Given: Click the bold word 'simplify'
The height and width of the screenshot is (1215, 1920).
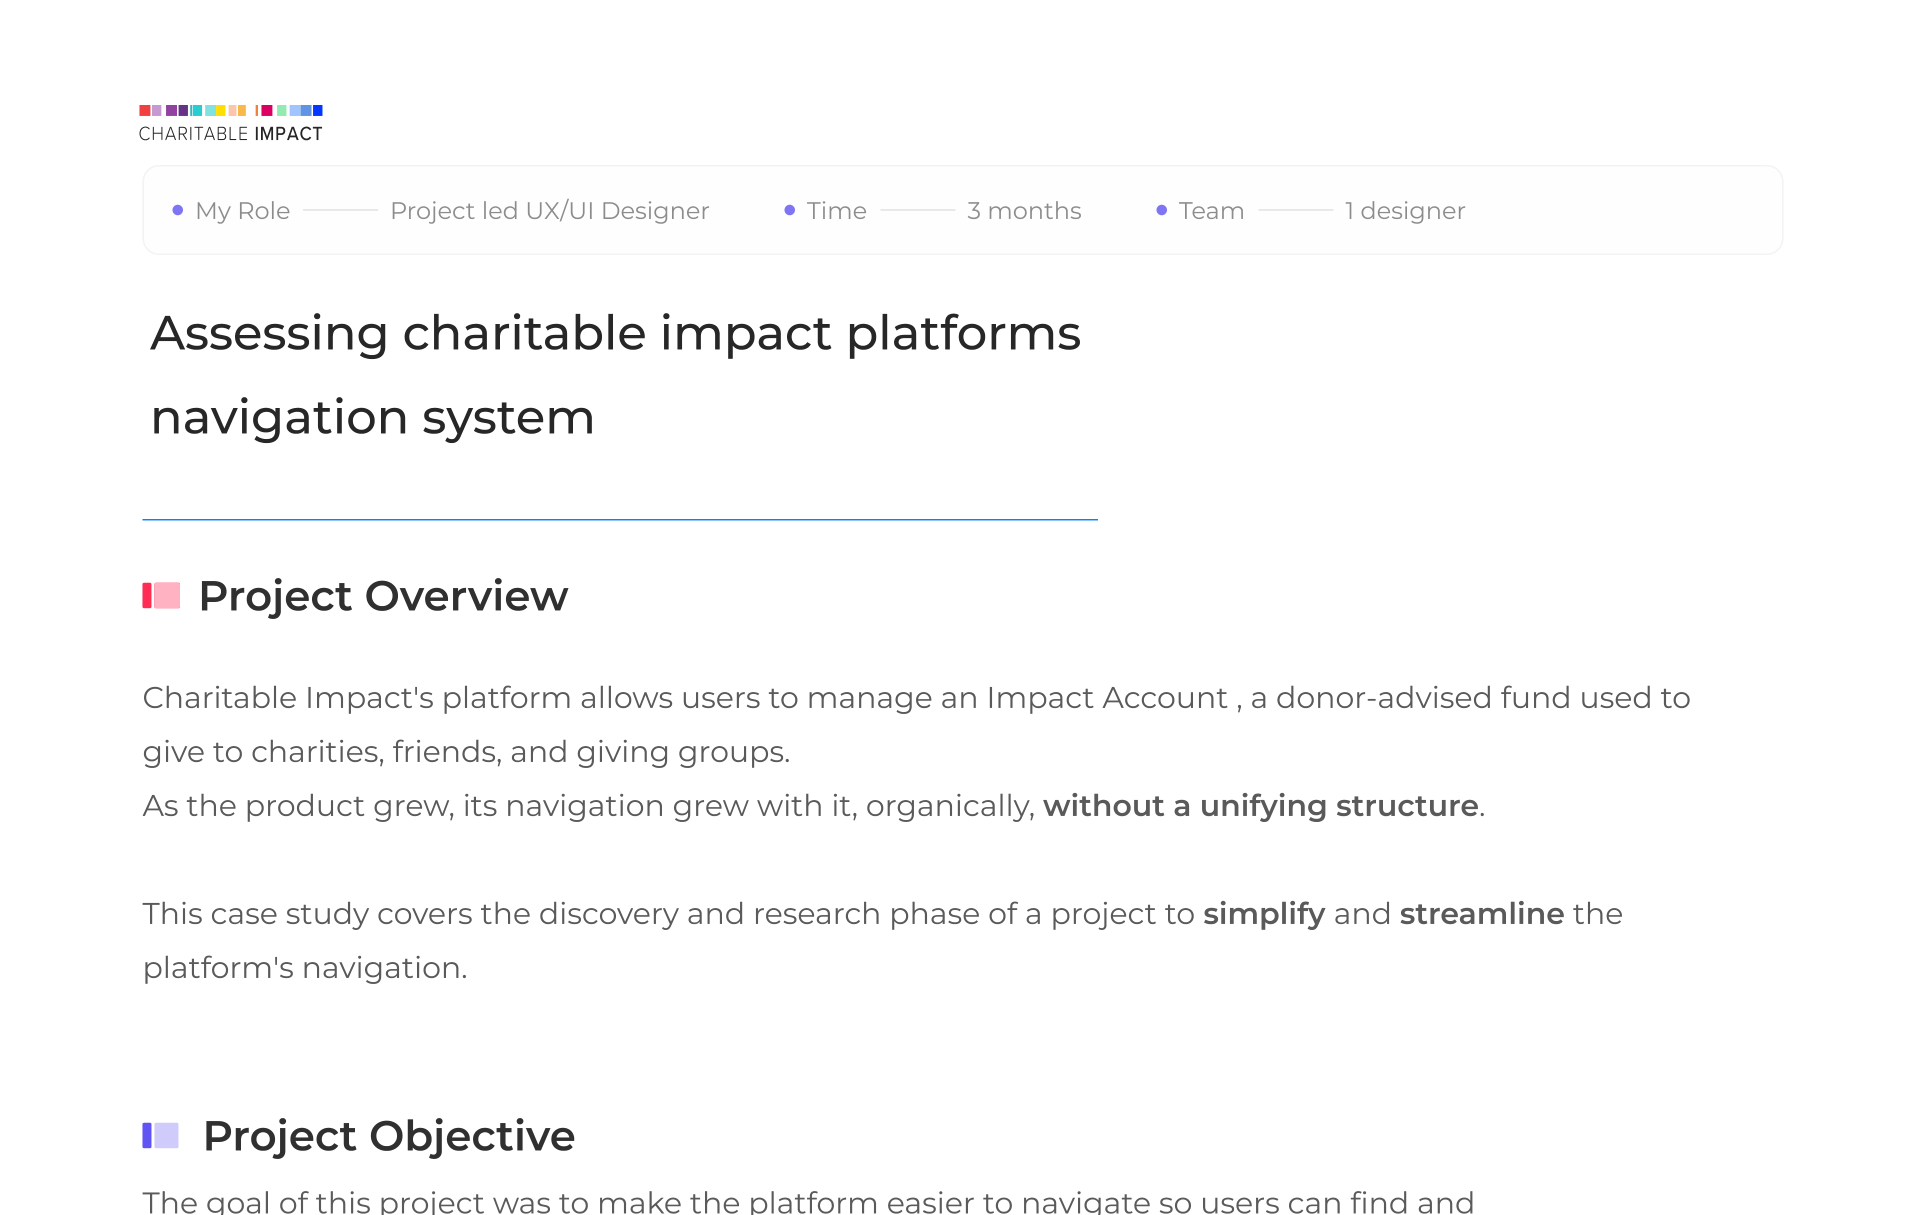Looking at the screenshot, I should pyautogui.click(x=1264, y=914).
